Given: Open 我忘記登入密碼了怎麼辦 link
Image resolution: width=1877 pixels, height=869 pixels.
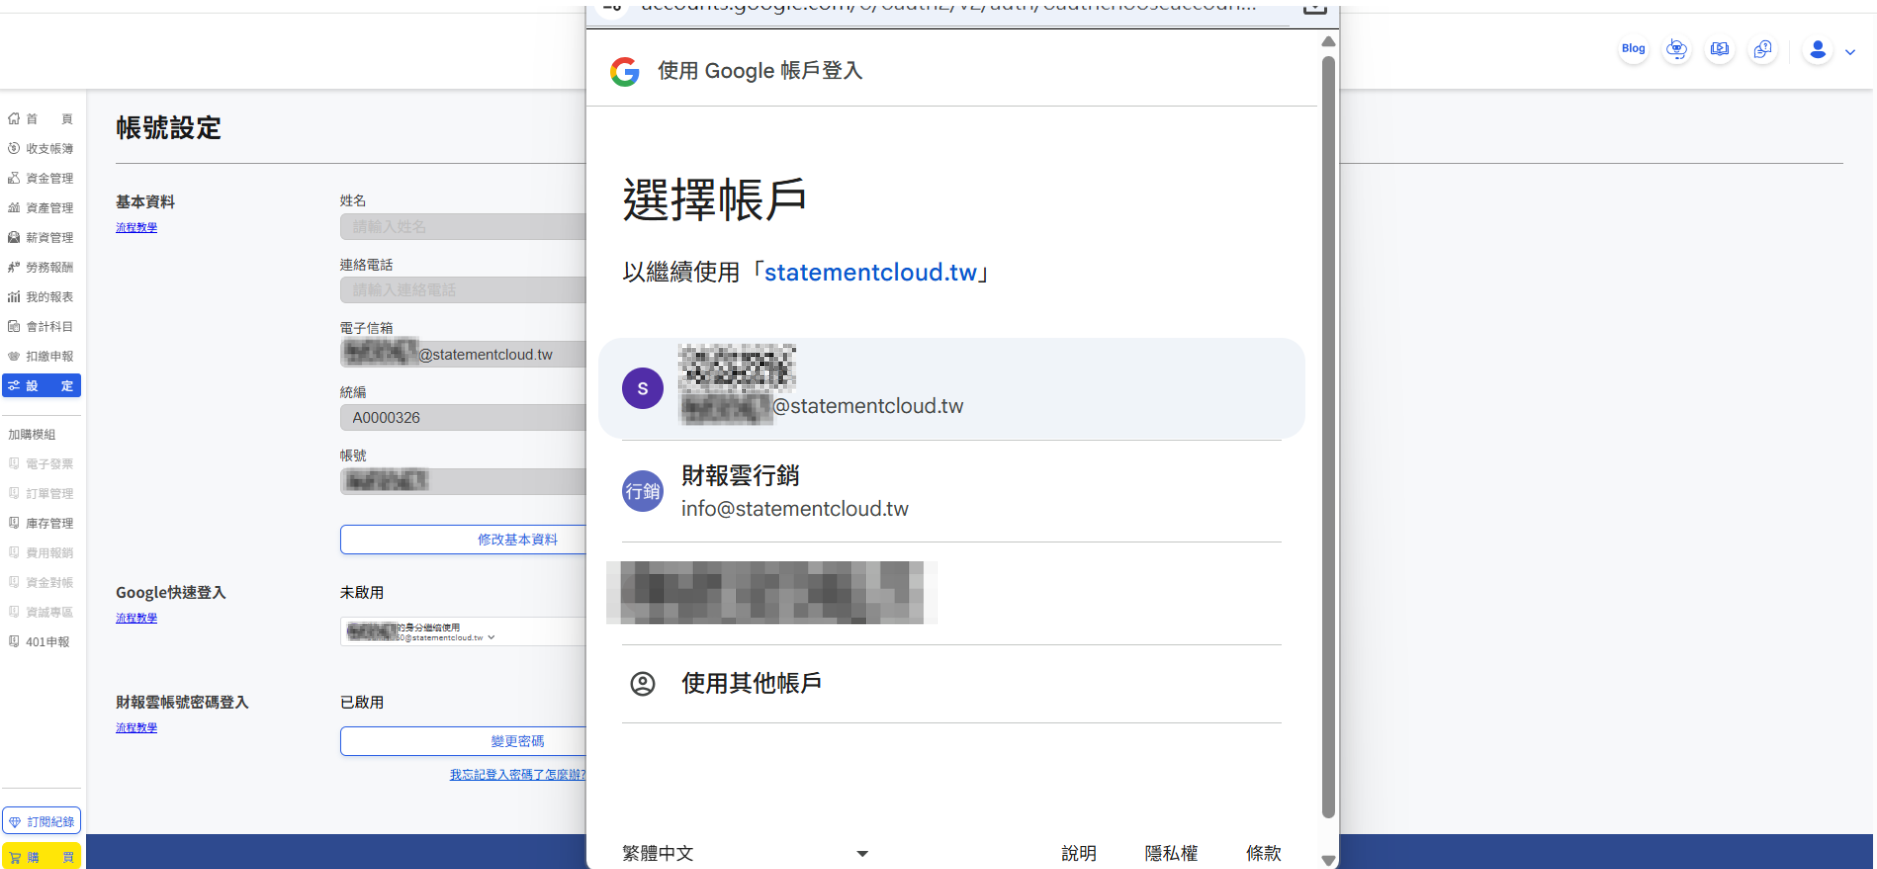Looking at the screenshot, I should click(517, 774).
